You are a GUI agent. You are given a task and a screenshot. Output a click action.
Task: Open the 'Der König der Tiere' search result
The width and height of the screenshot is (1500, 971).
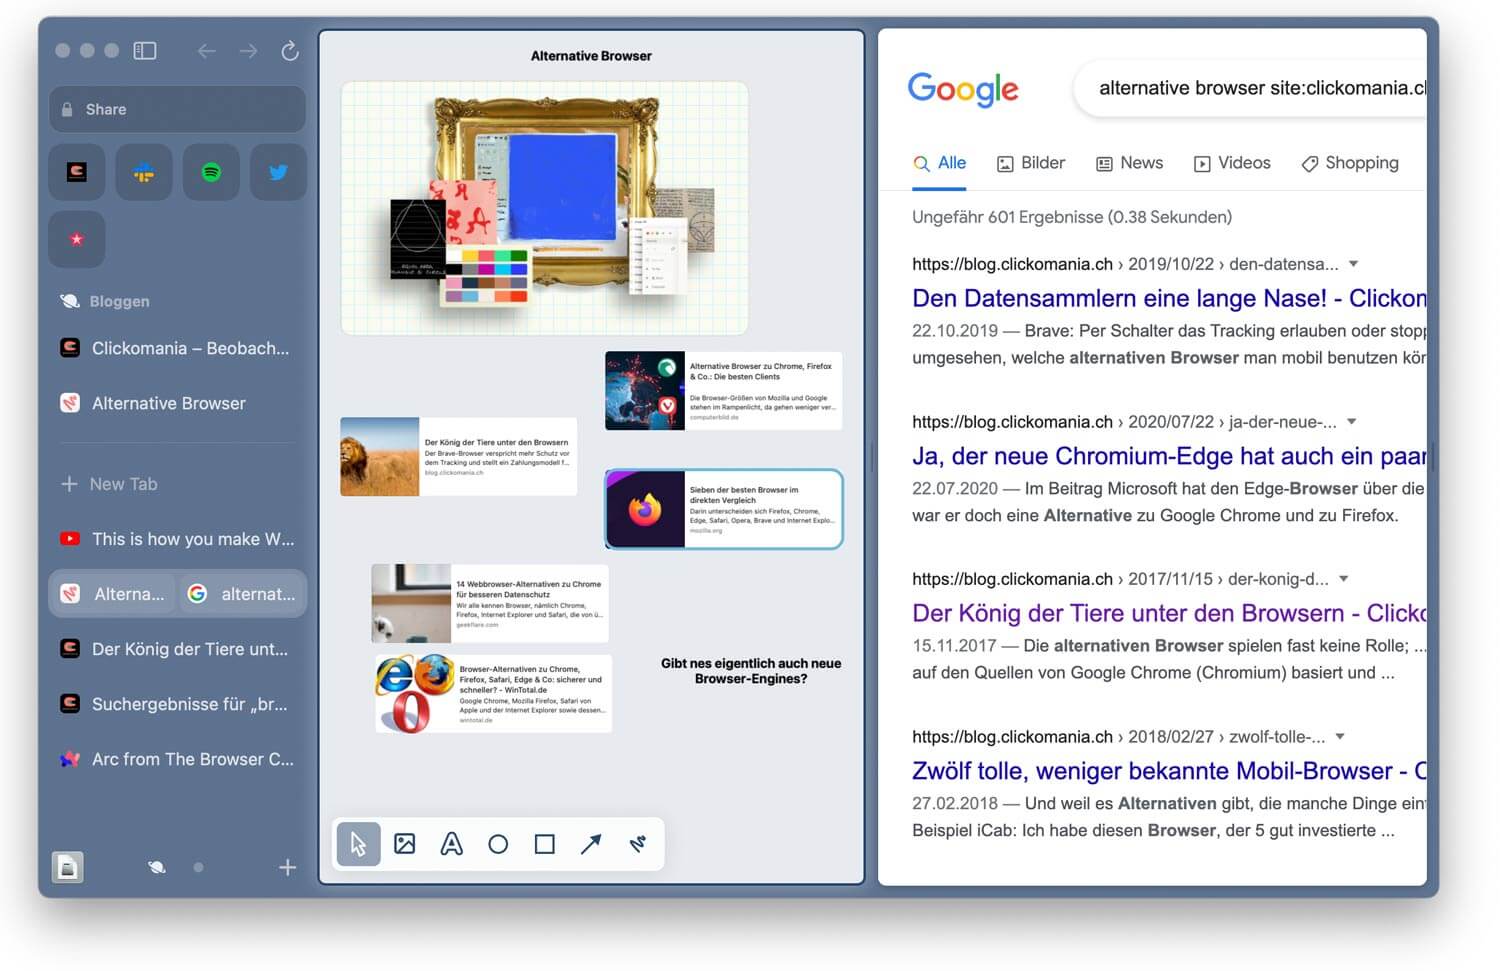point(1168,613)
